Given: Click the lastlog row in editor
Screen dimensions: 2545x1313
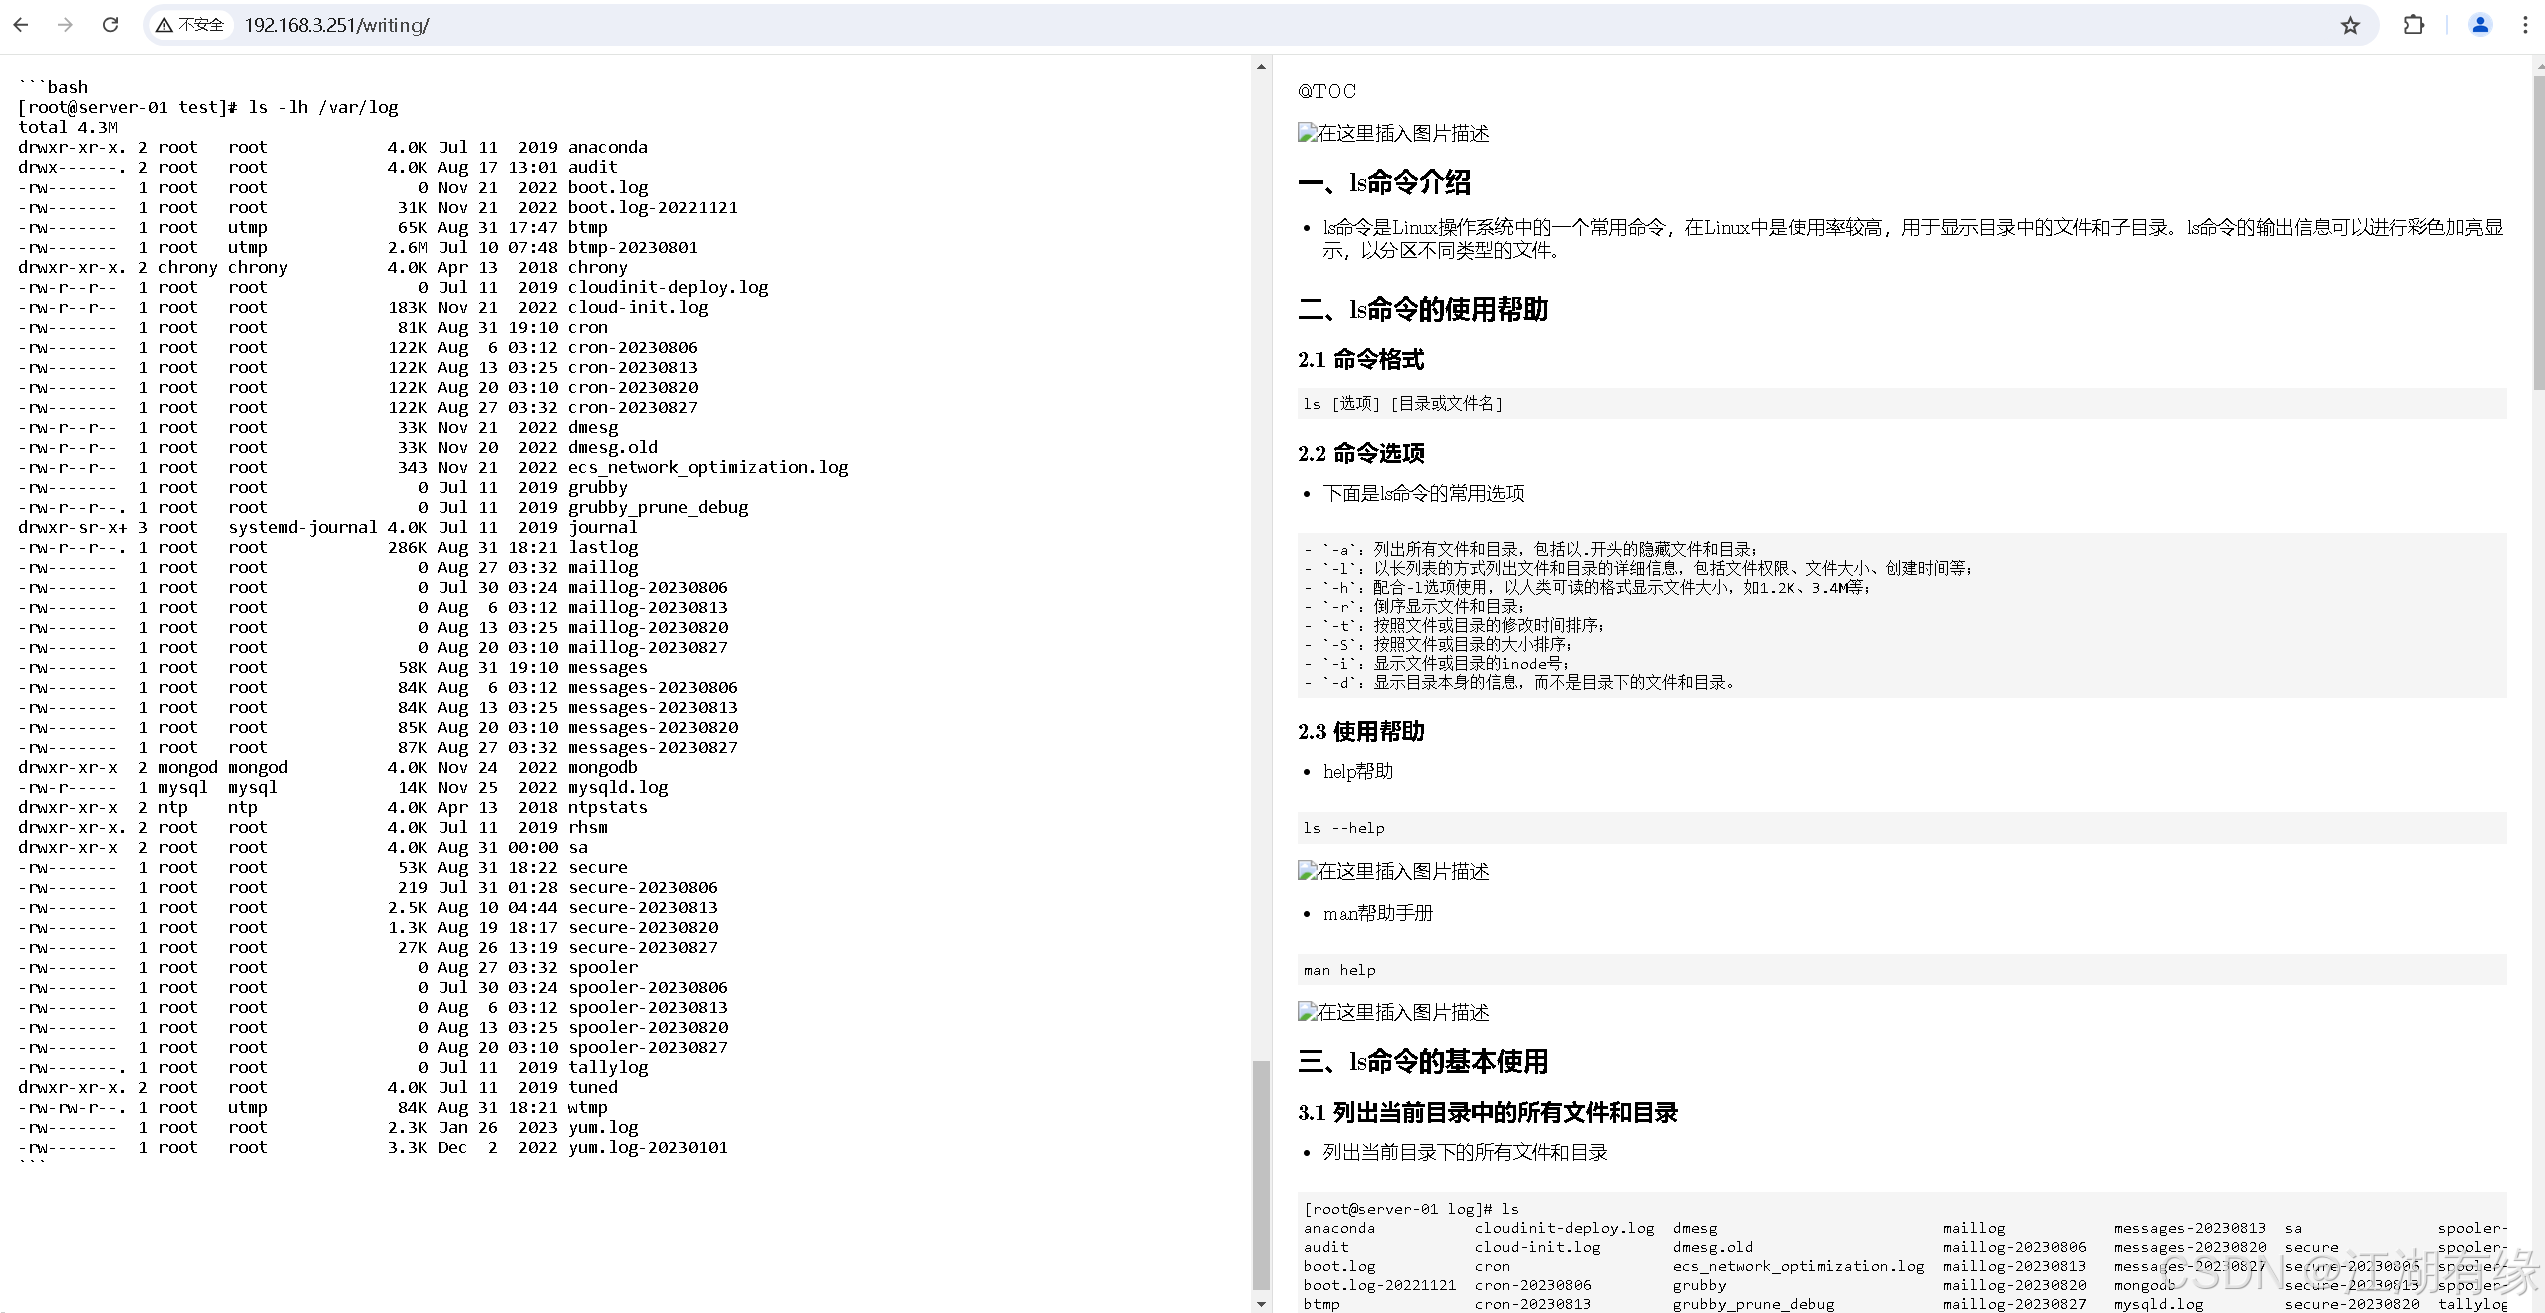Looking at the screenshot, I should (328, 547).
